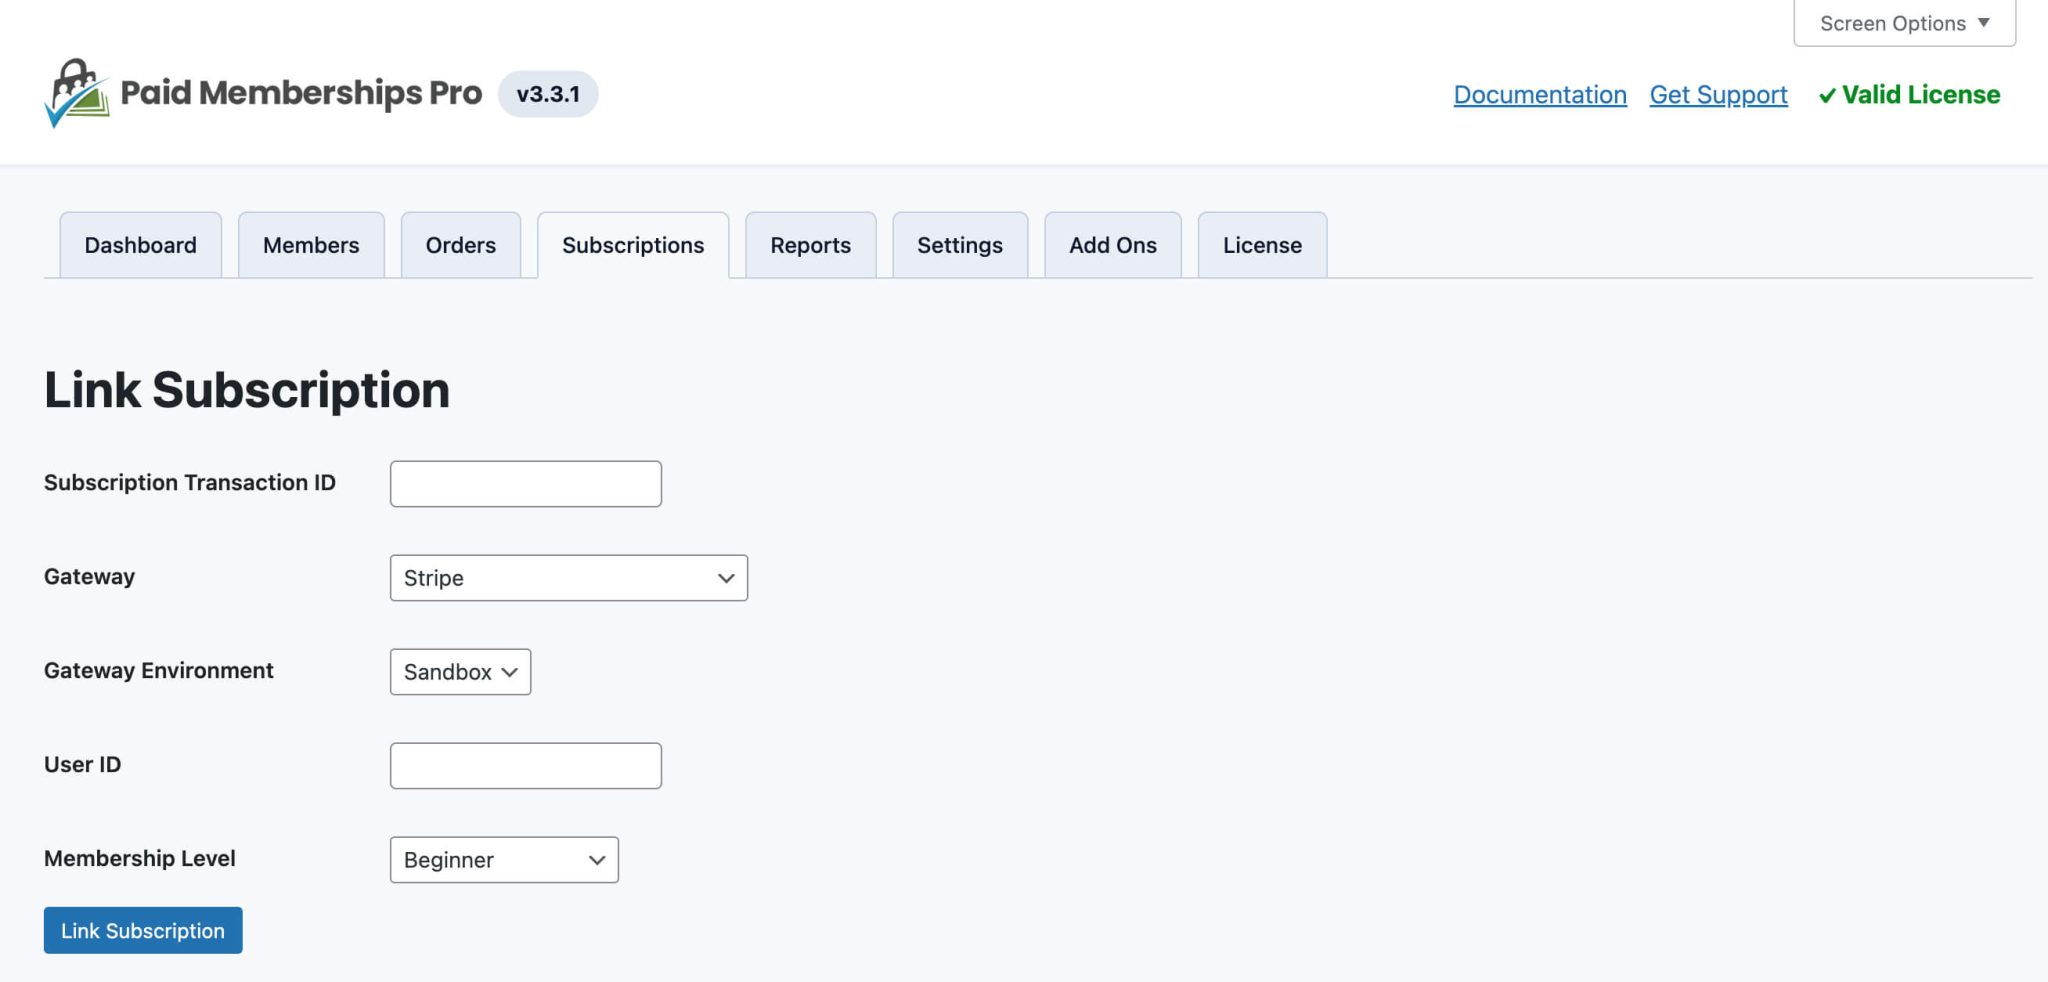Focus the User ID input field
Image resolution: width=2048 pixels, height=982 pixels.
tap(526, 766)
